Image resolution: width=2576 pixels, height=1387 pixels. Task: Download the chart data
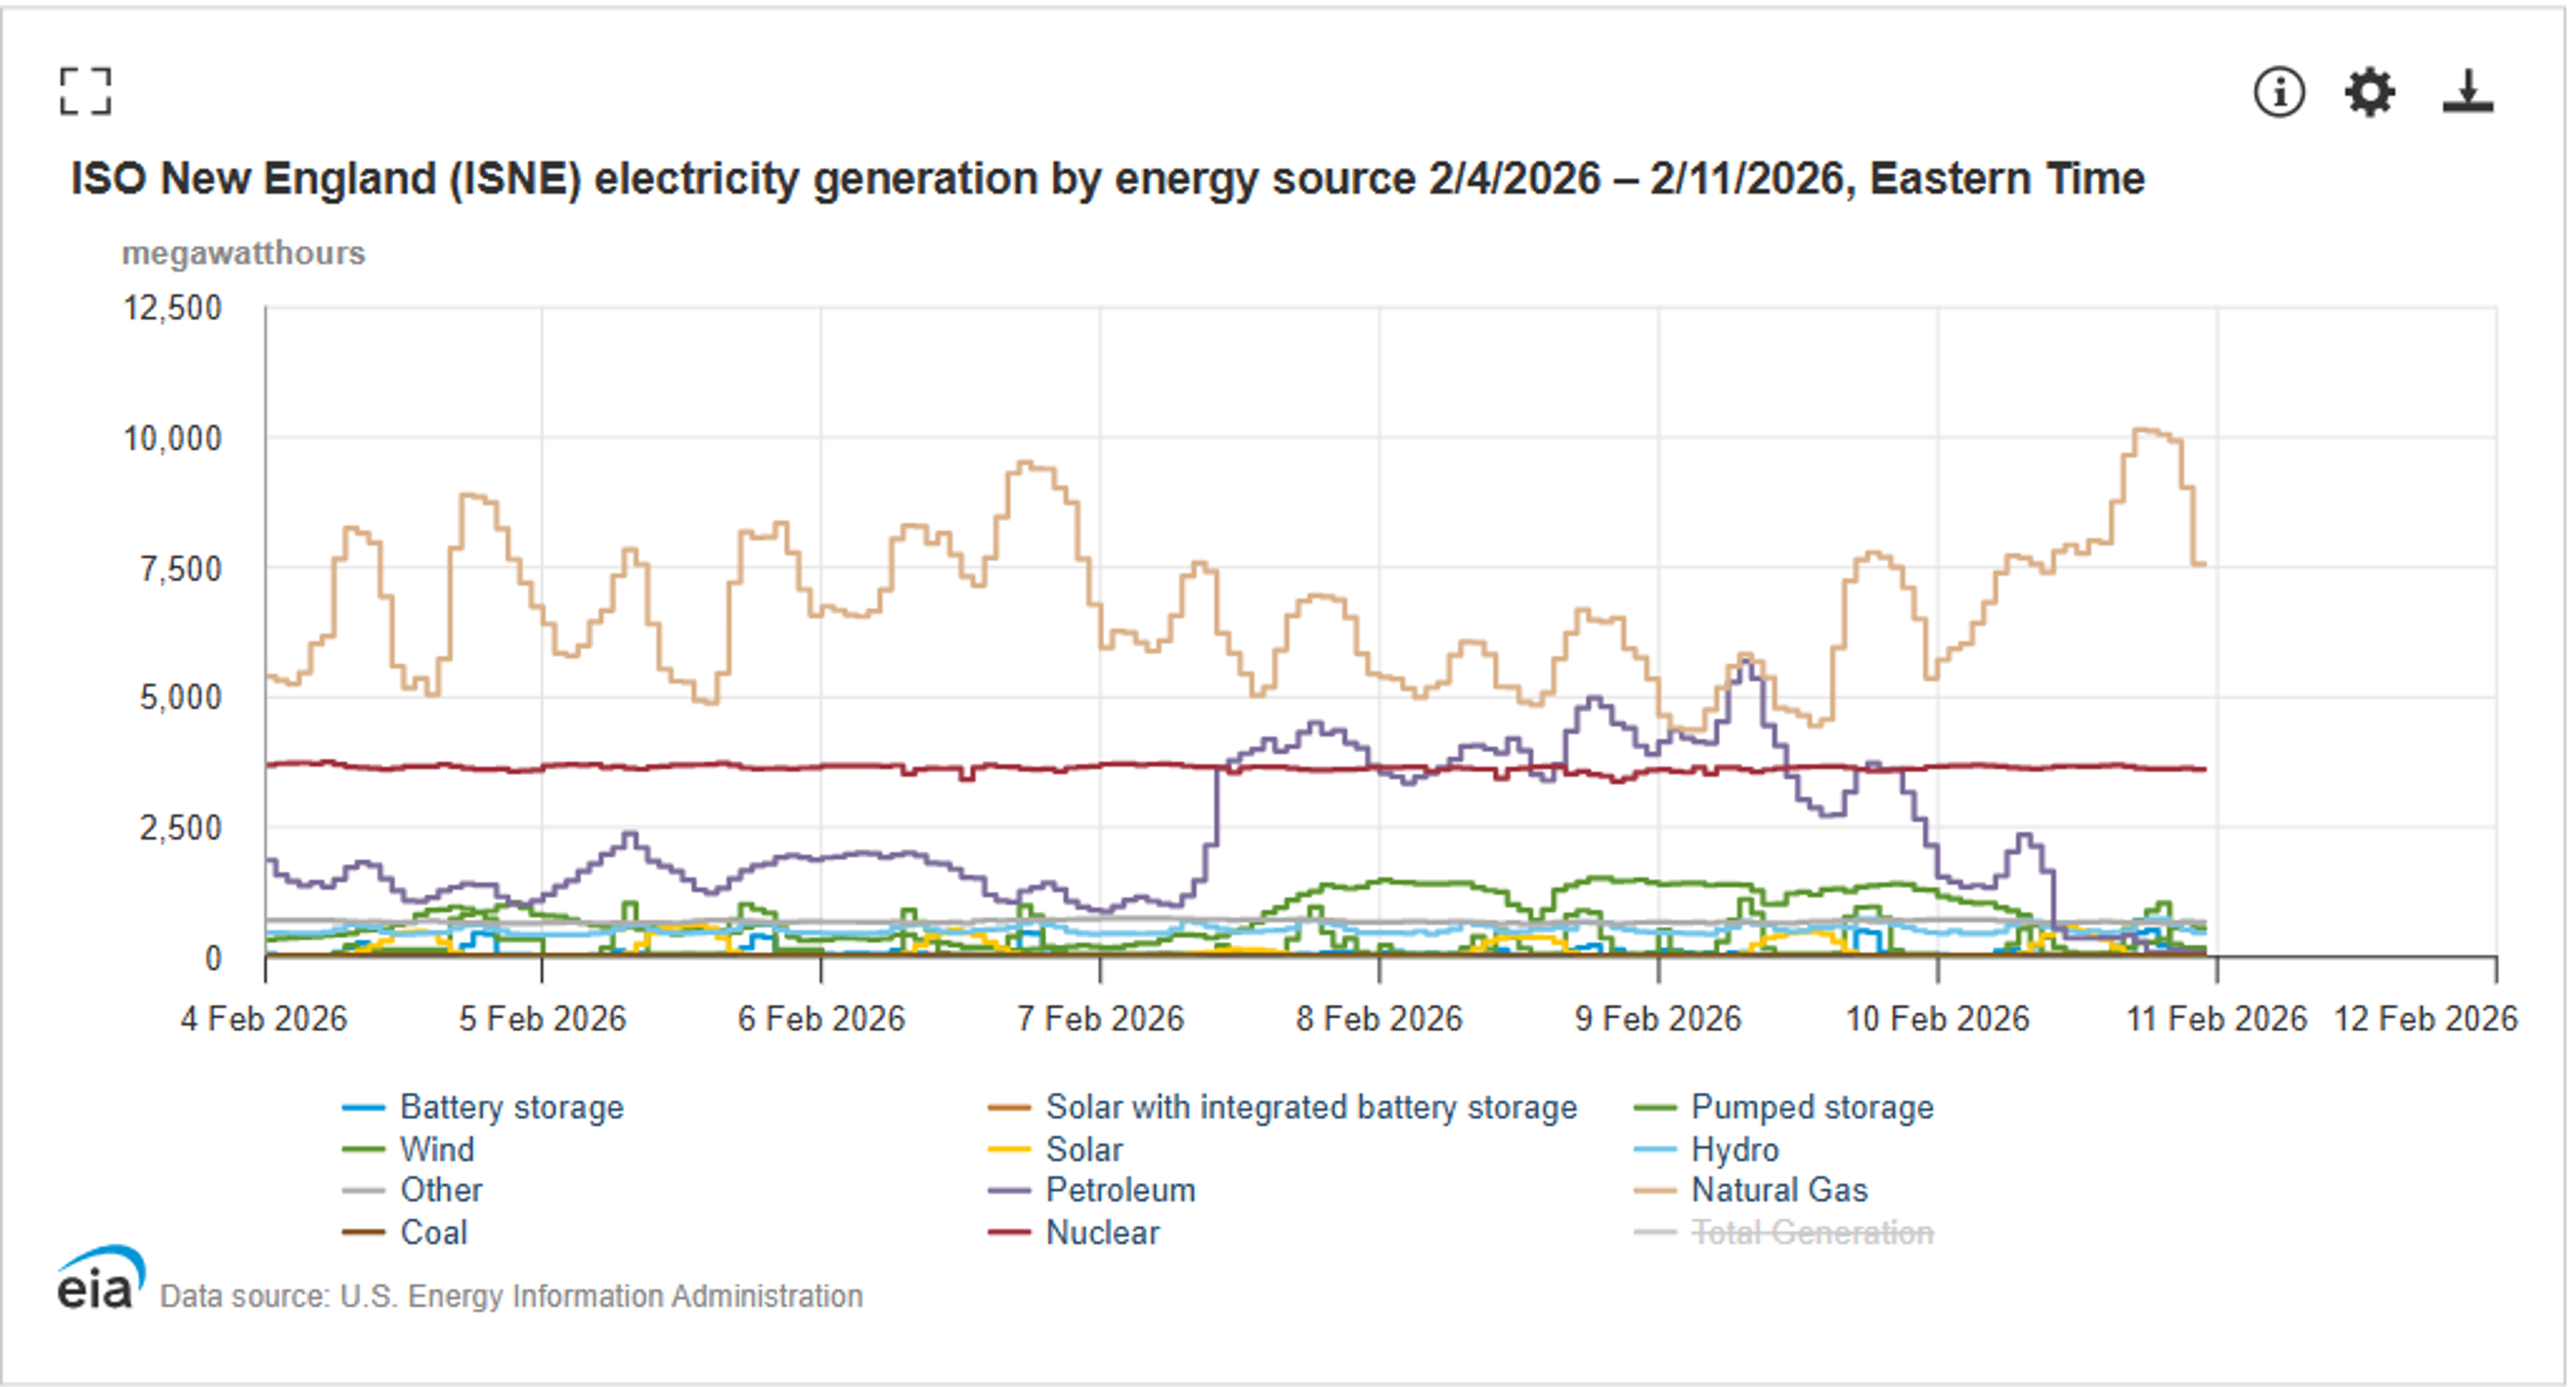pyautogui.click(x=2467, y=92)
